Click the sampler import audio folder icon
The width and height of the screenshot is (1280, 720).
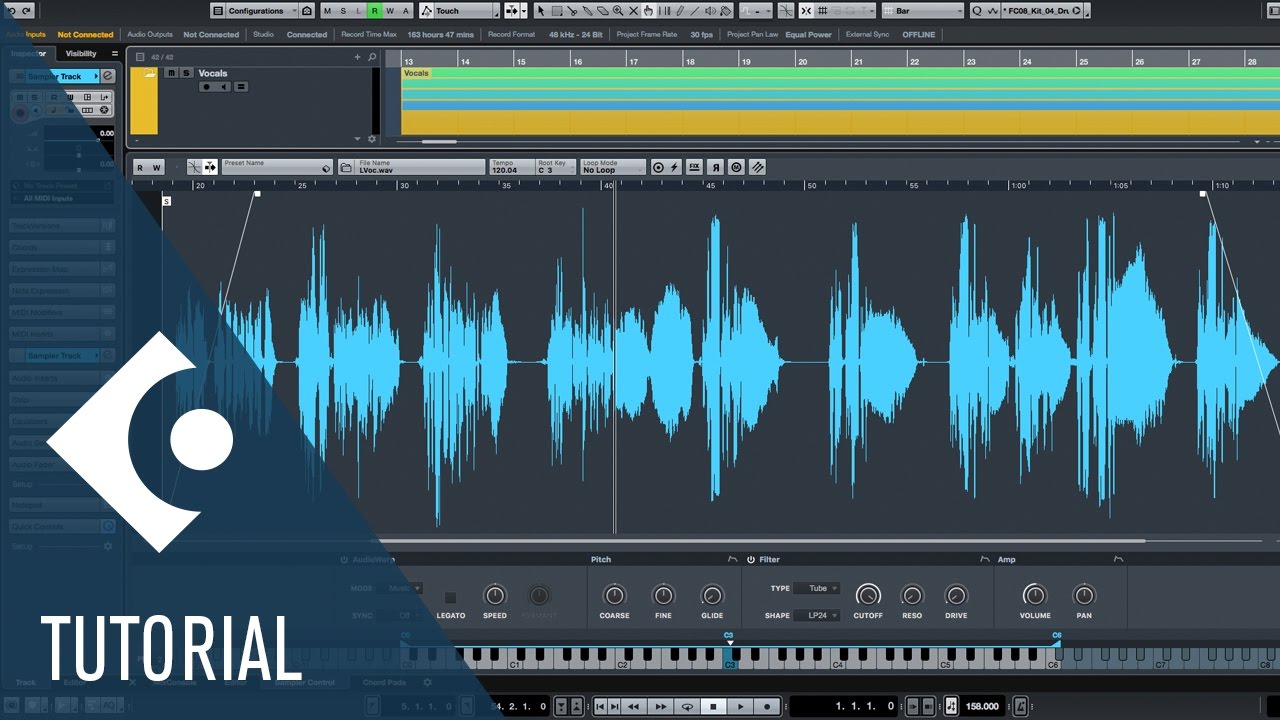[346, 168]
